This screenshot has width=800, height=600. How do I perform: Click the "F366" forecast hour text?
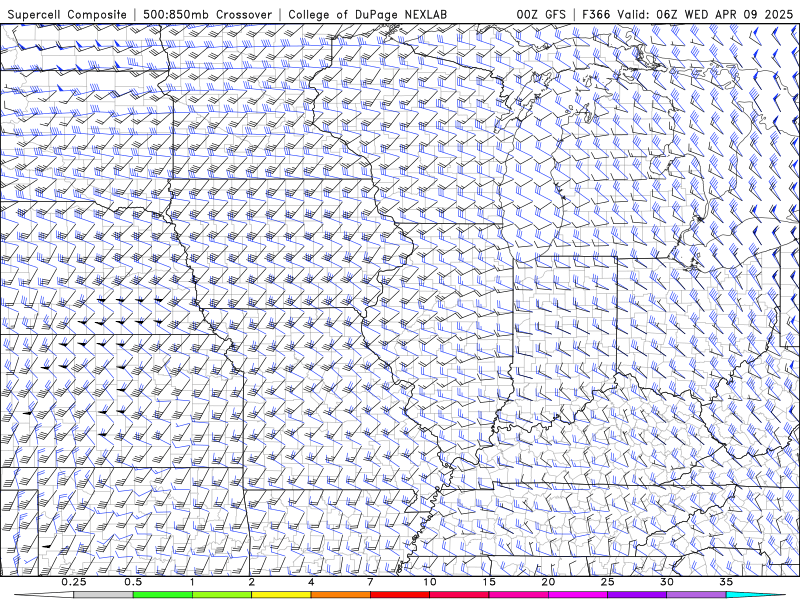tap(596, 14)
